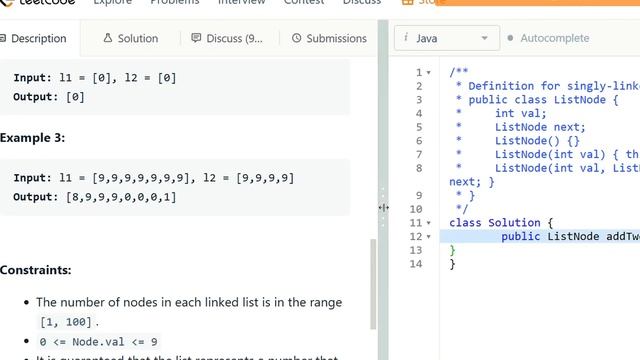Viewport: 640px width, 360px height.
Task: Collapse class Solution fold at line 11
Action: click(x=429, y=223)
